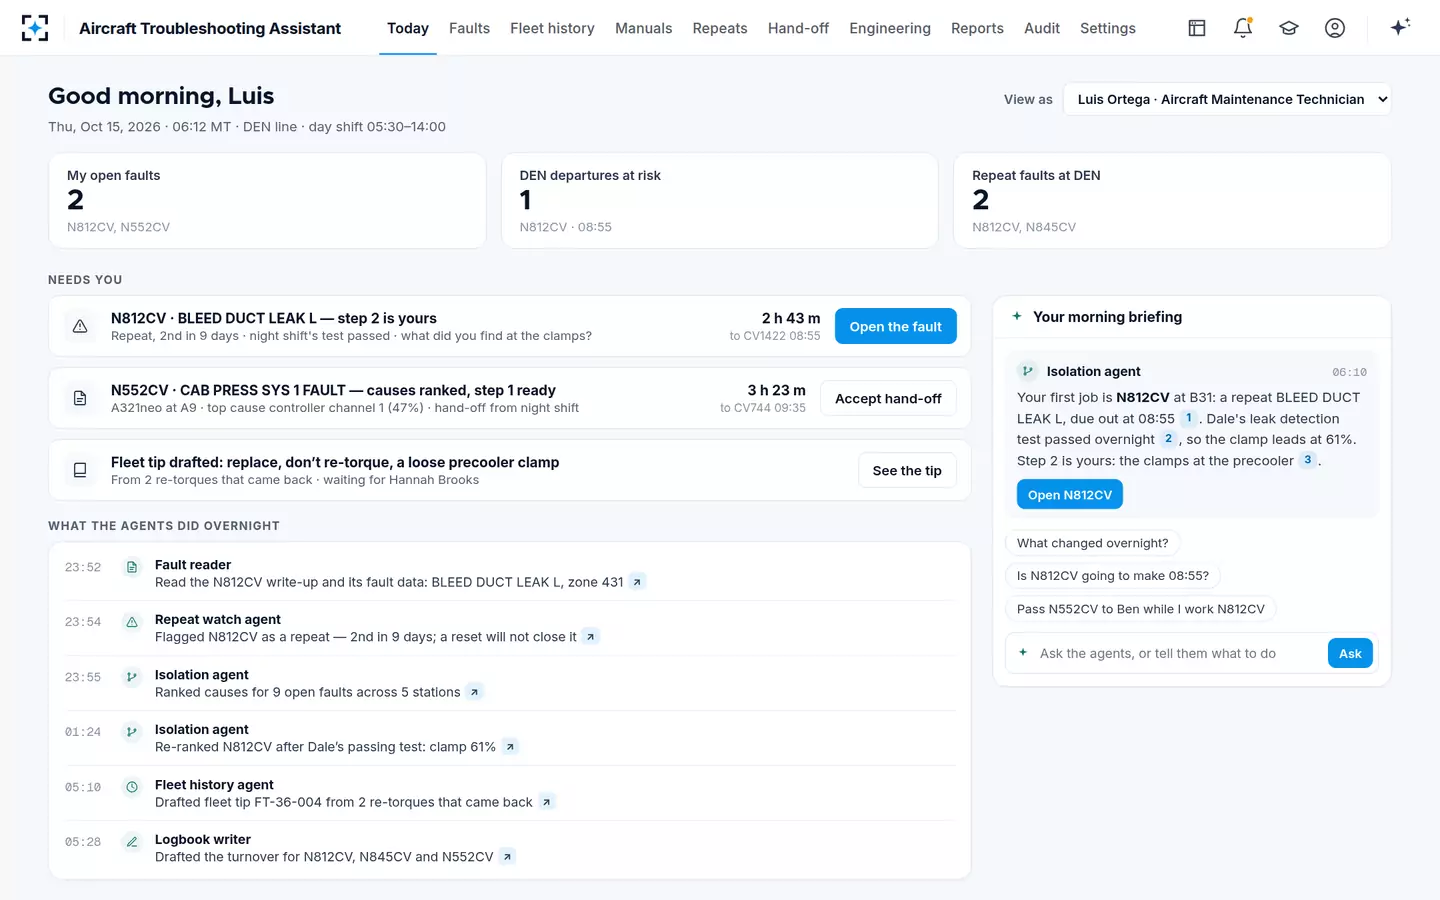1440x900 pixels.
Task: Open the DEN departures at risk card
Action: click(x=720, y=200)
